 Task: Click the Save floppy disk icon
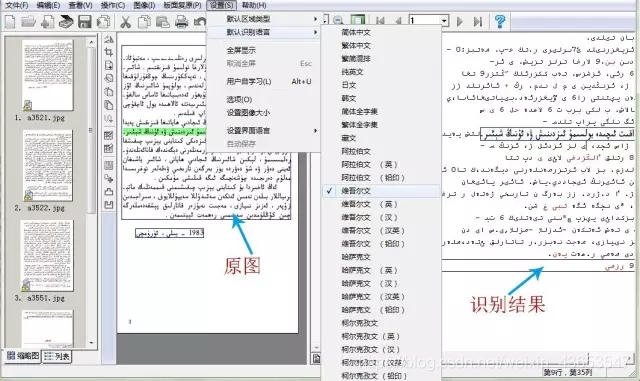click(x=85, y=21)
